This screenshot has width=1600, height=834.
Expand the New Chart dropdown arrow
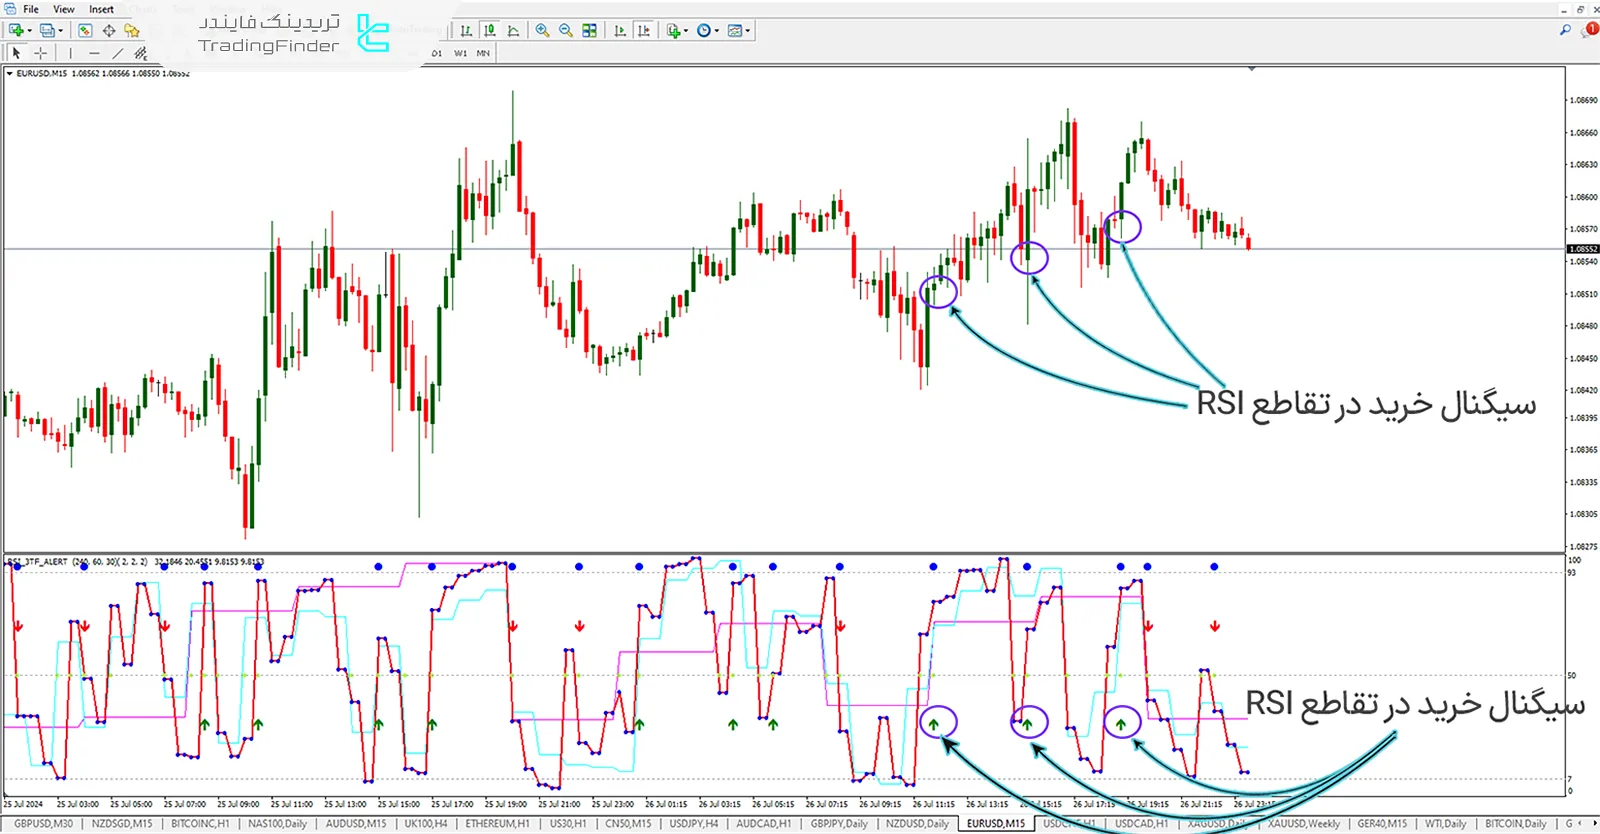coord(29,31)
